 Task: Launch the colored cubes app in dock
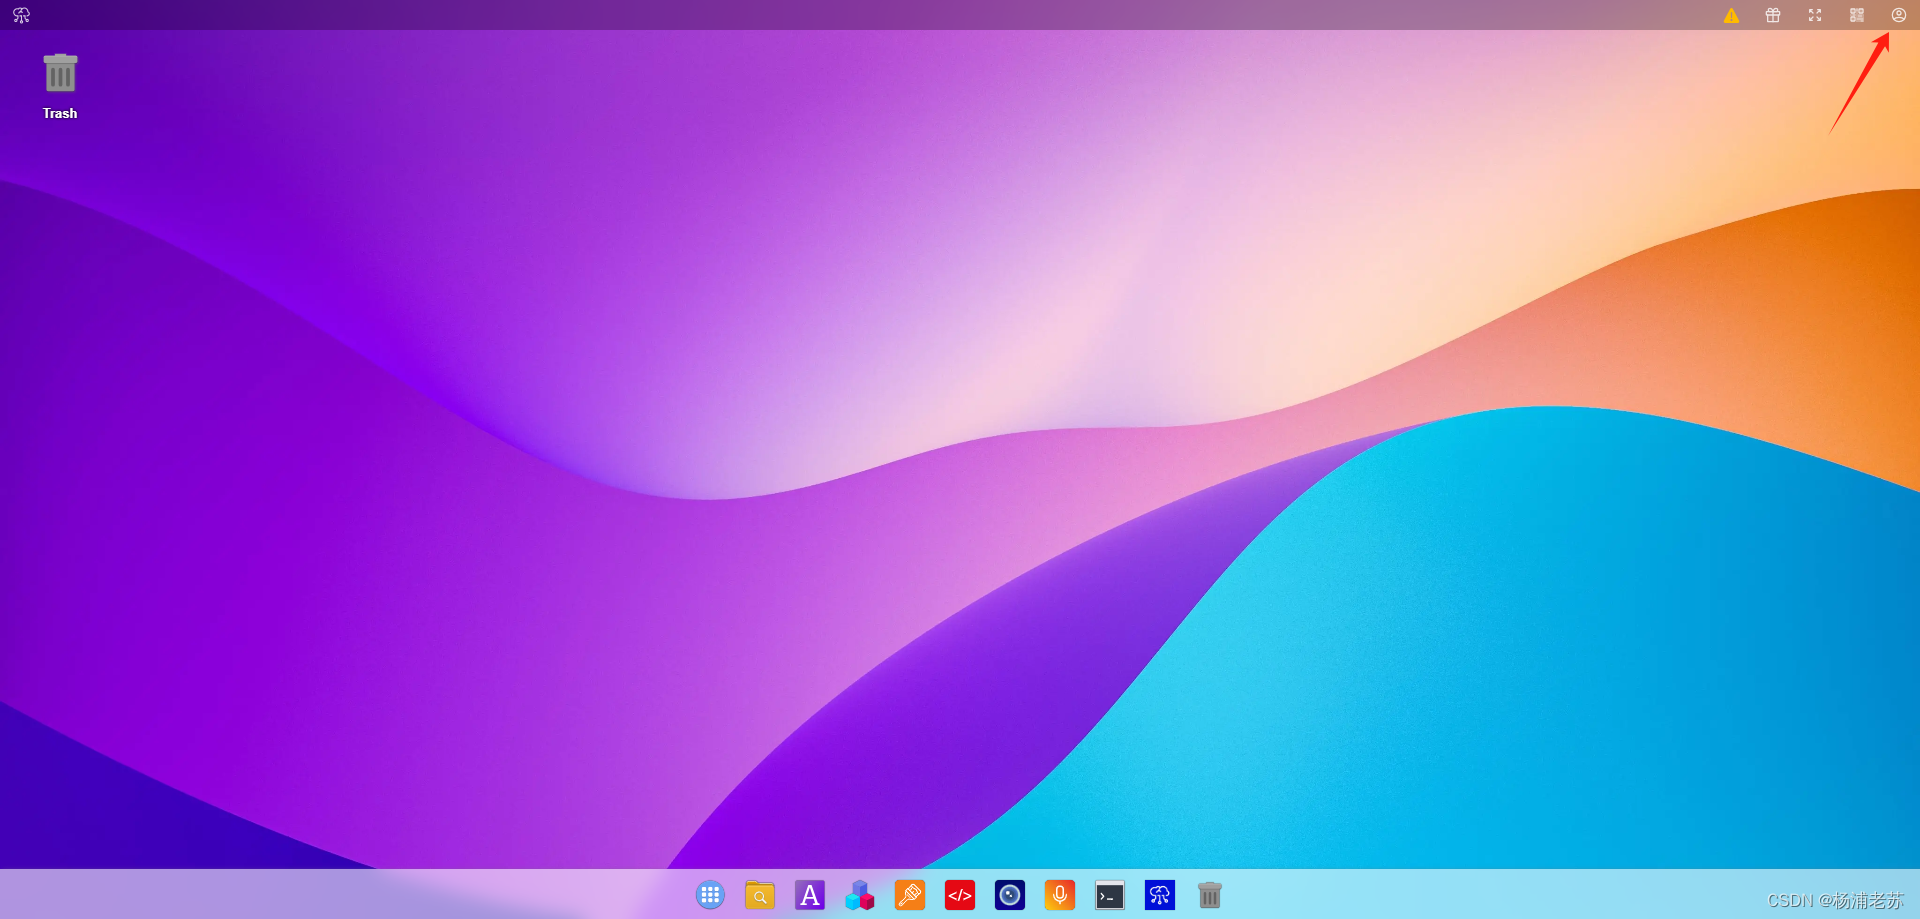pyautogui.click(x=860, y=895)
